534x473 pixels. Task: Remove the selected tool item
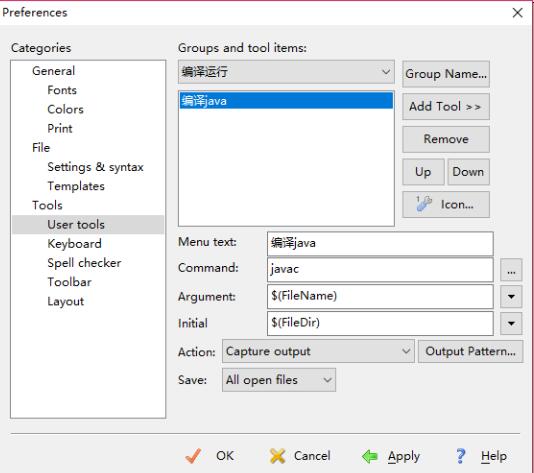446,139
